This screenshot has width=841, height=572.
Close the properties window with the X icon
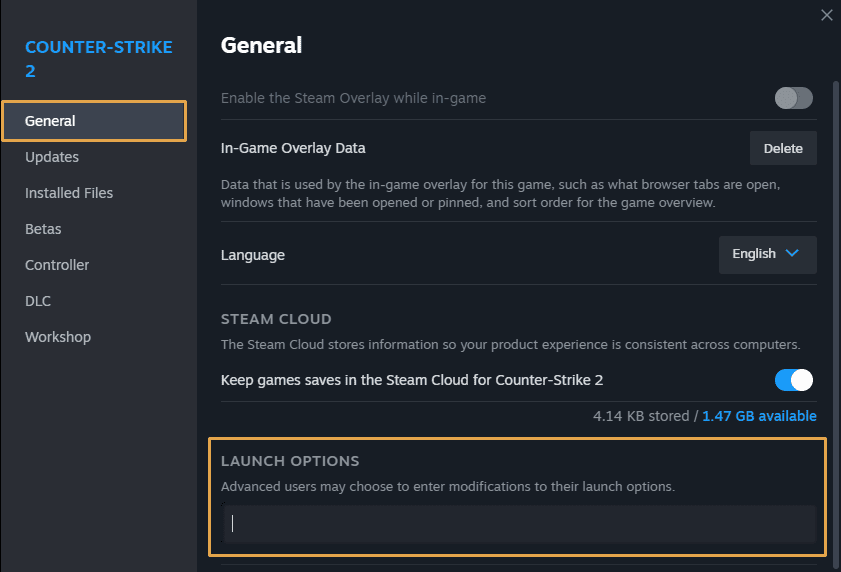(x=826, y=15)
